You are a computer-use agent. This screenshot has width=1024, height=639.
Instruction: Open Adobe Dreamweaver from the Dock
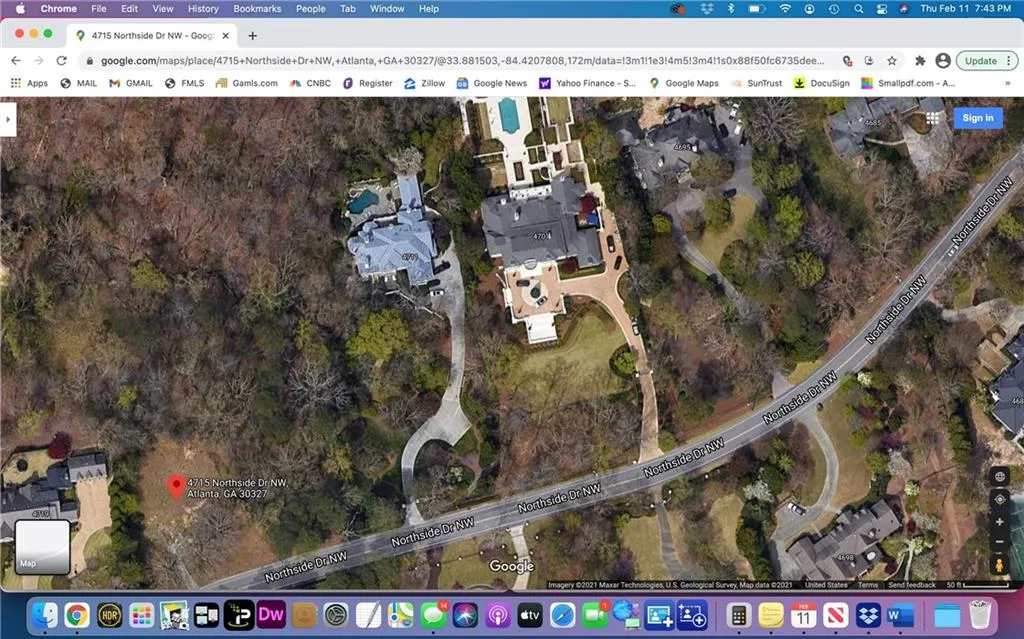(x=271, y=615)
